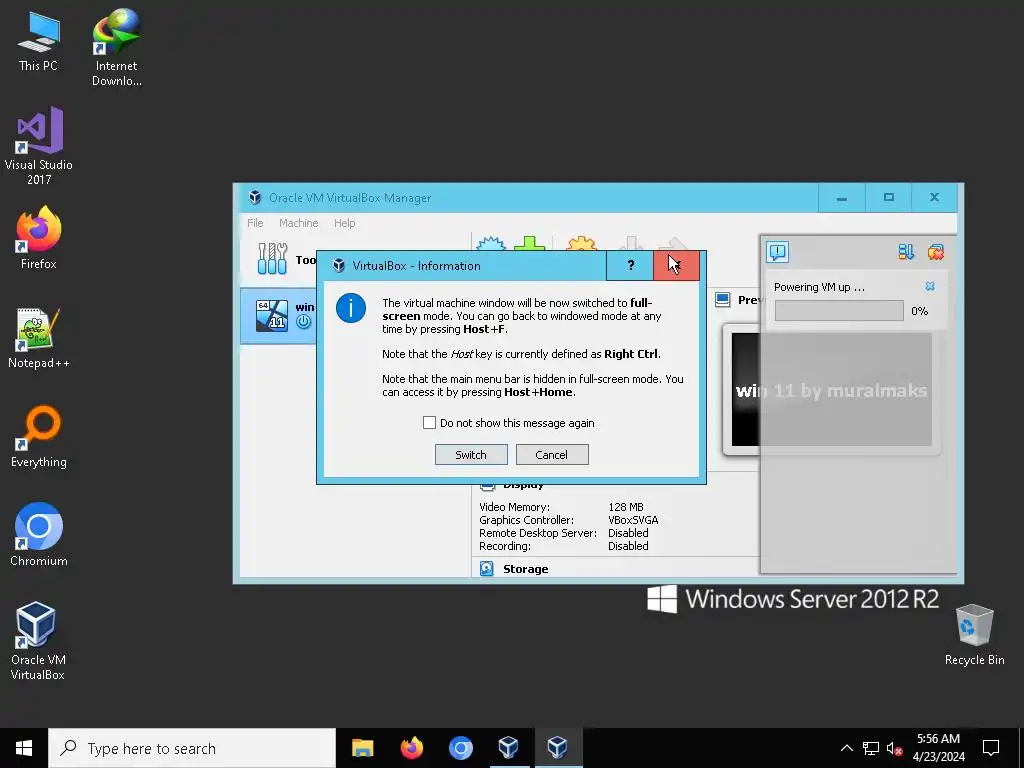Click the Windows Start button
1024x768 pixels.
[24, 748]
